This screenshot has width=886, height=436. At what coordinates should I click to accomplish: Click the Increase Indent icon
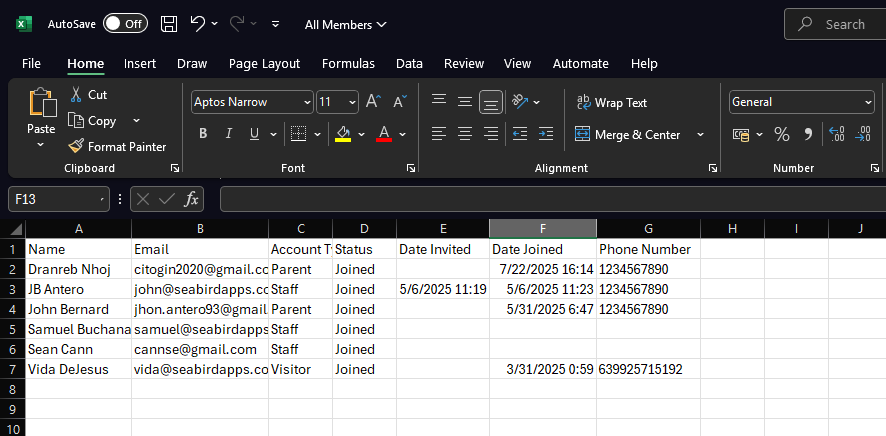coord(546,134)
